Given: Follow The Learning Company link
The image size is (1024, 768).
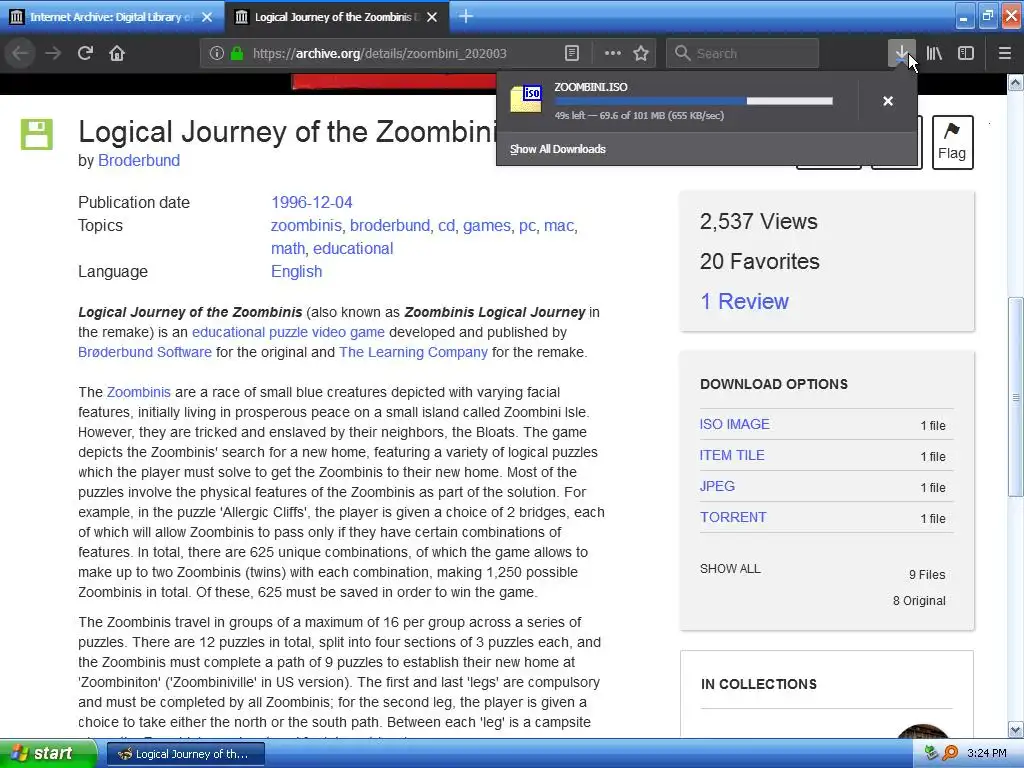Looking at the screenshot, I should [413, 353].
